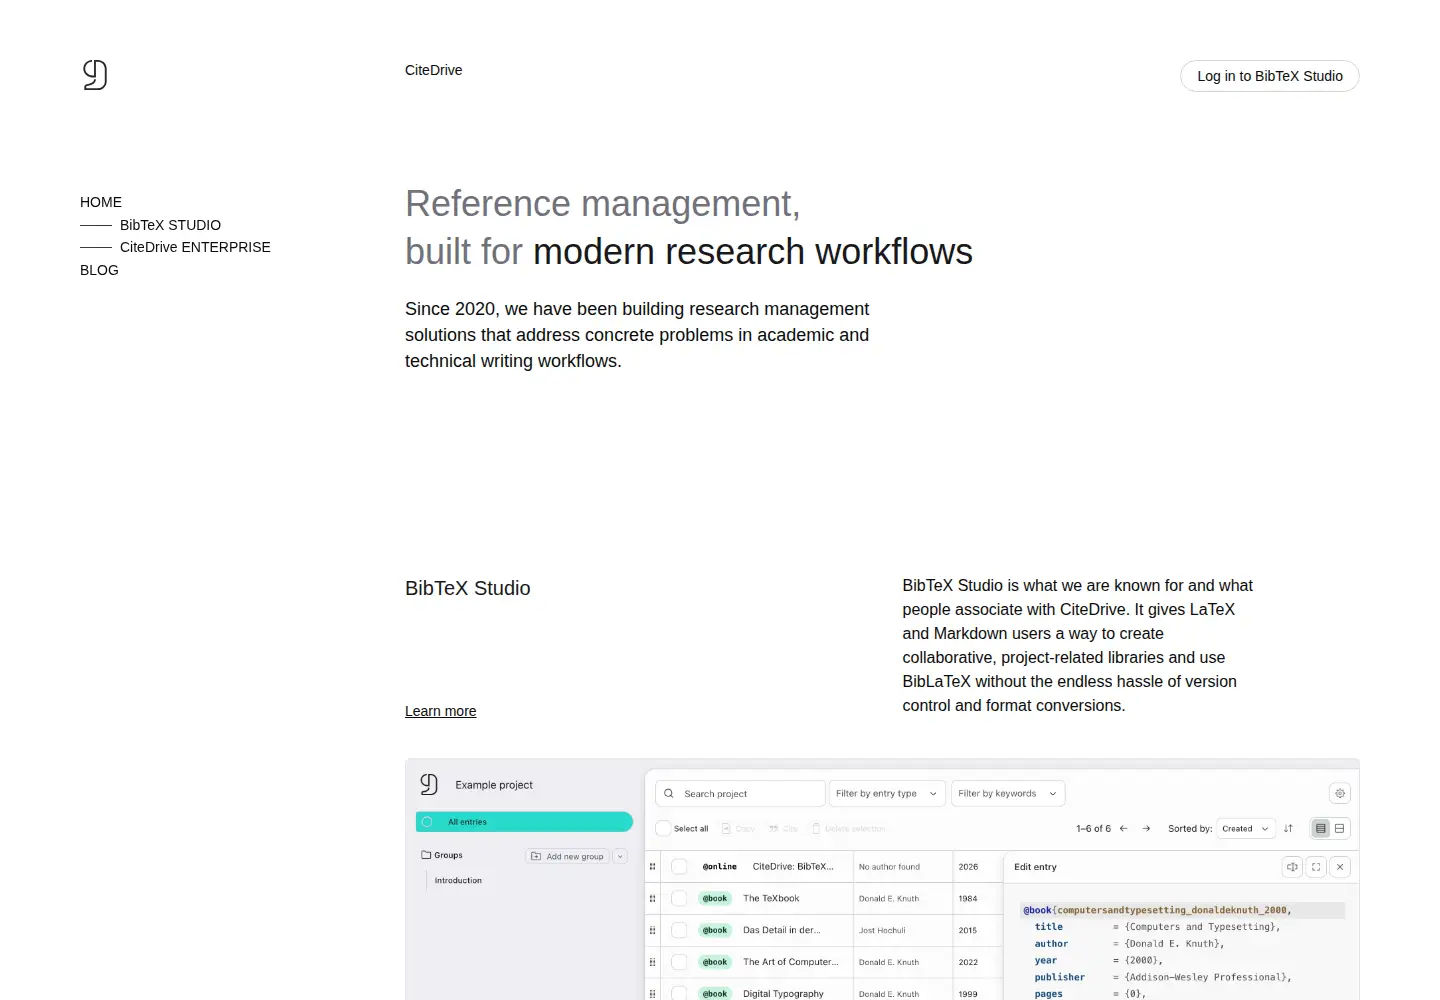Click the Search project input field

pos(740,793)
